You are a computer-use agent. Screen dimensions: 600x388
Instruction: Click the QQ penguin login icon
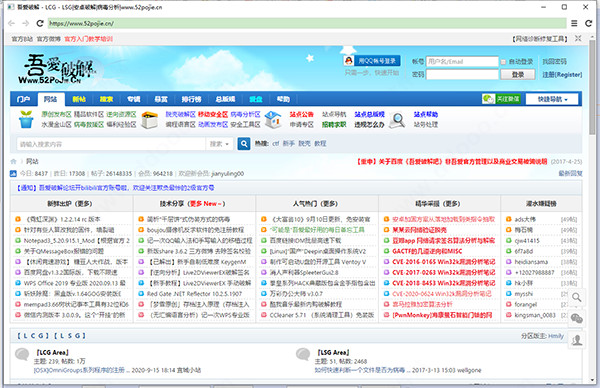[348, 60]
